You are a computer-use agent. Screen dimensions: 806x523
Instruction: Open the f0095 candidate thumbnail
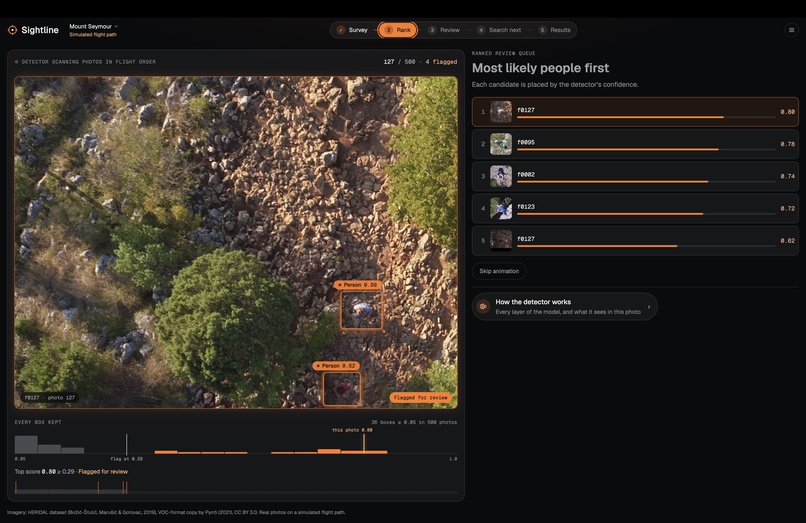point(501,144)
